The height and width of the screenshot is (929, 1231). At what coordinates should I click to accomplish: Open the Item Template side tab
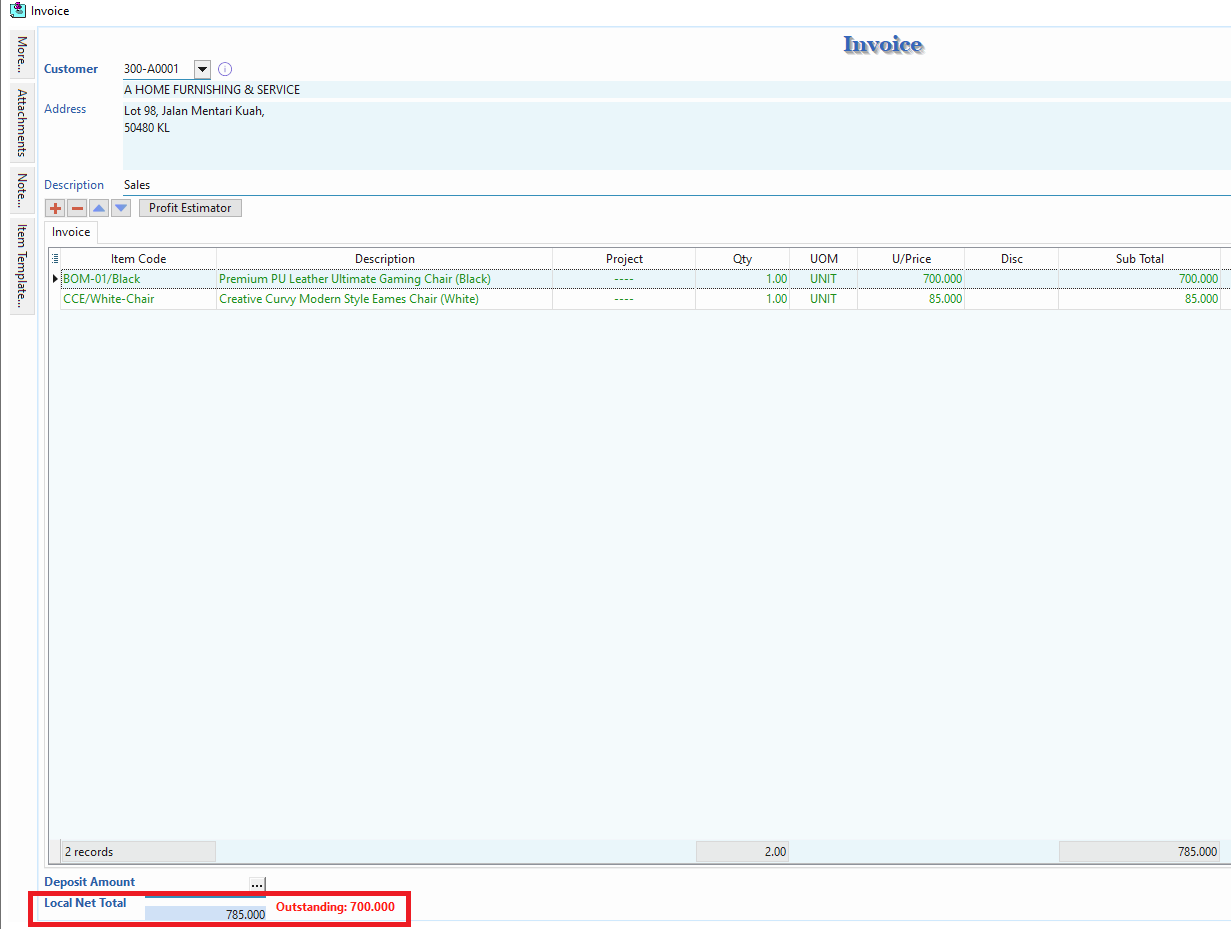coord(22,265)
